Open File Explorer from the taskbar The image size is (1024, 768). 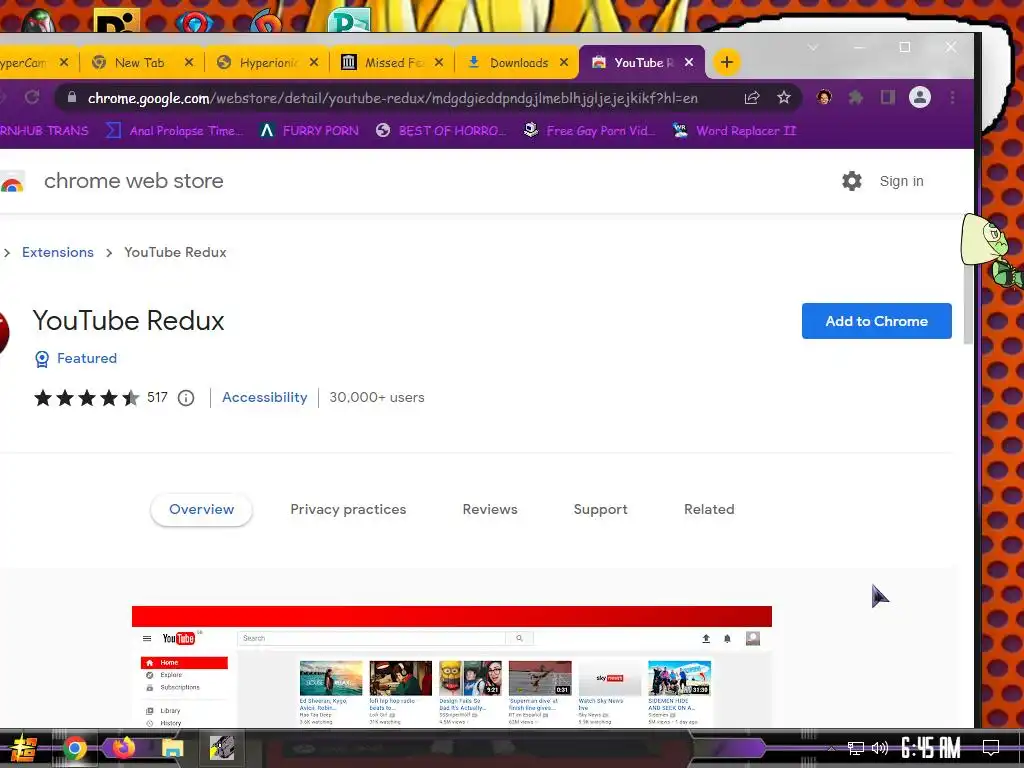(x=172, y=748)
